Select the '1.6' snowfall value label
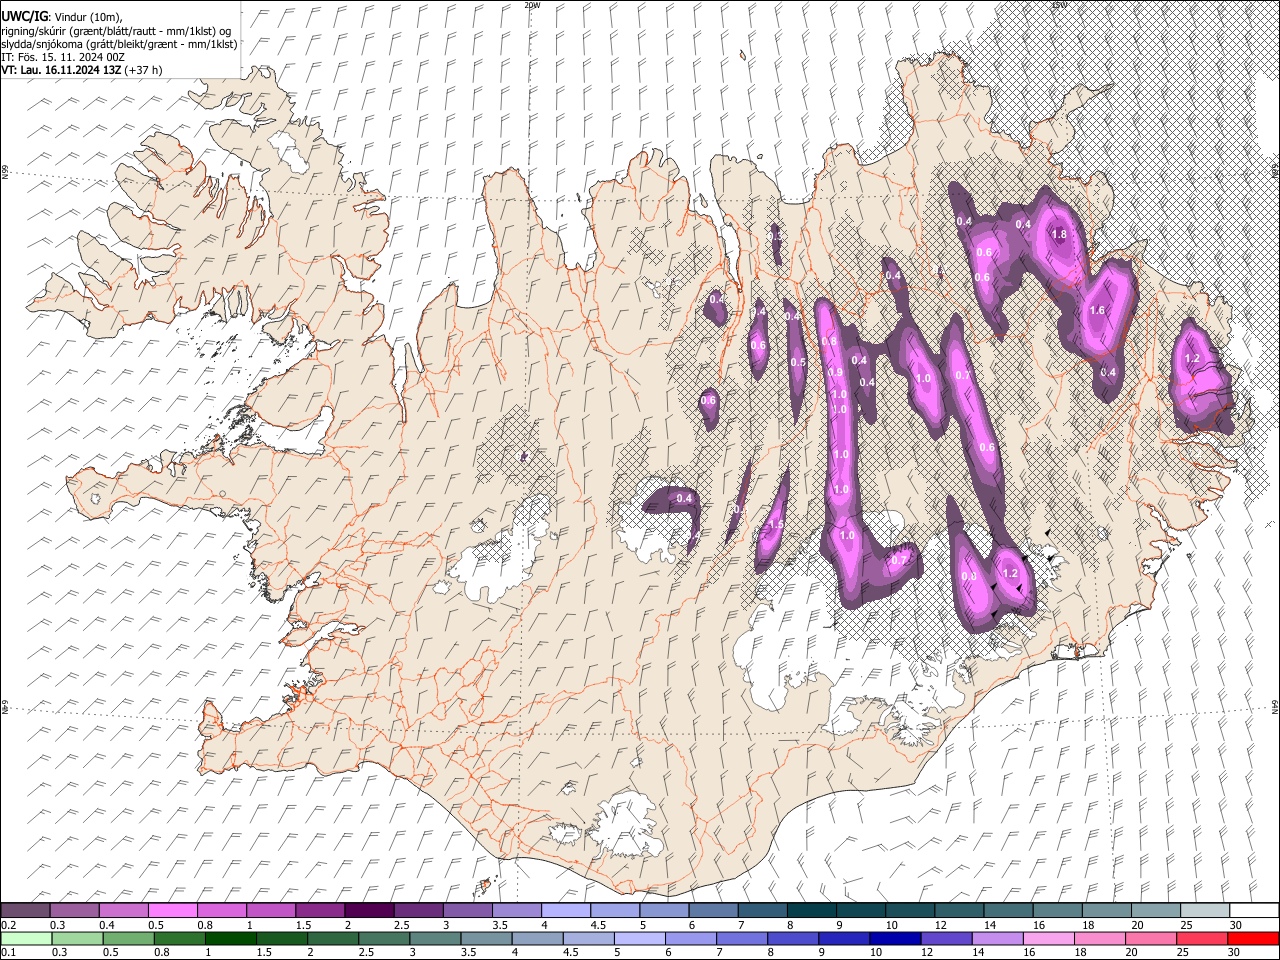This screenshot has height=960, width=1280. click(x=1097, y=311)
